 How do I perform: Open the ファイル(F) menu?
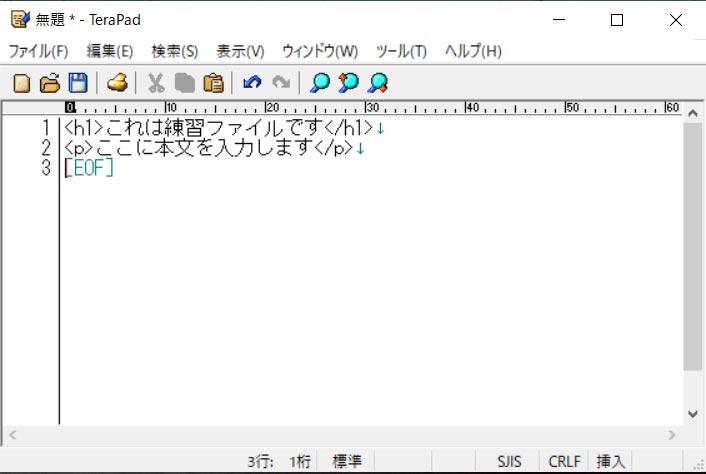point(38,51)
